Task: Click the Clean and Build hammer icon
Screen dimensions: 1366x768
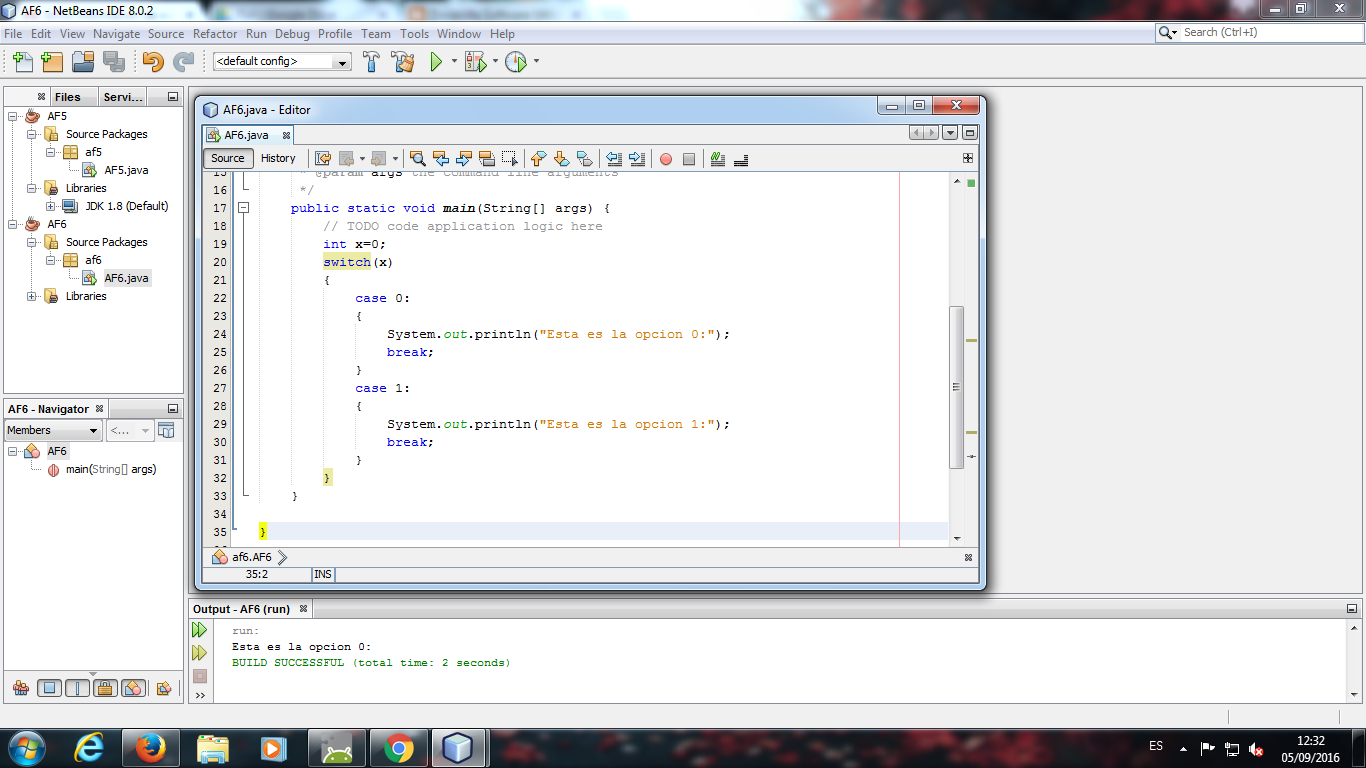Action: [403, 61]
